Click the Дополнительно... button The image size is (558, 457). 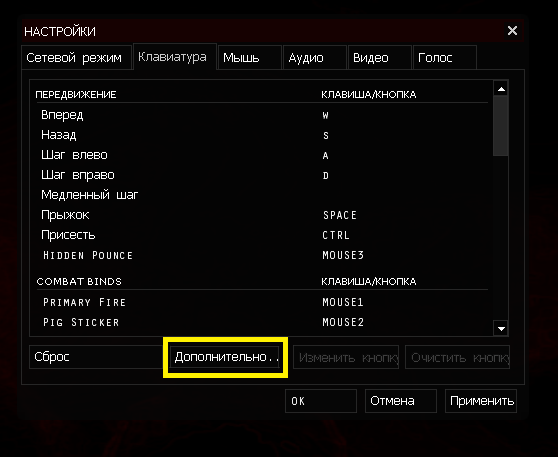[225, 357]
